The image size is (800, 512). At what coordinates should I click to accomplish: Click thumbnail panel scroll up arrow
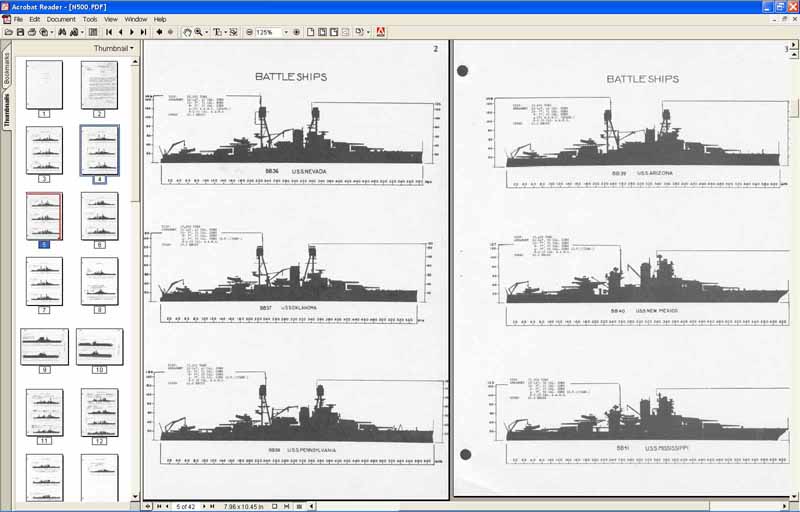point(135,62)
